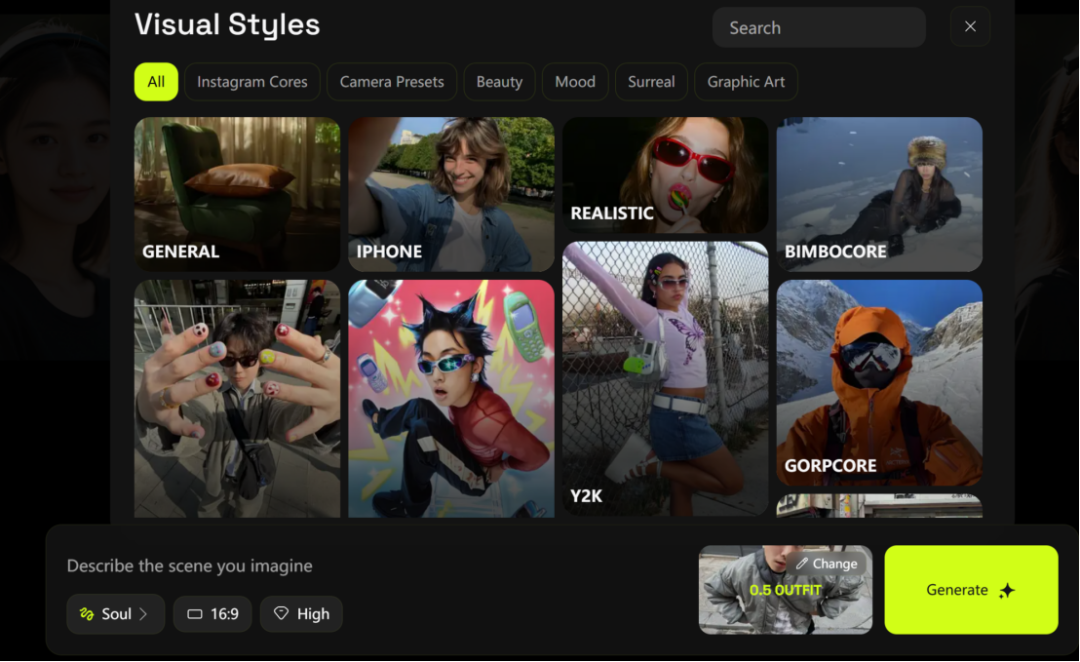This screenshot has width=1080, height=662.
Task: Close the Visual Styles dialog
Action: point(970,27)
